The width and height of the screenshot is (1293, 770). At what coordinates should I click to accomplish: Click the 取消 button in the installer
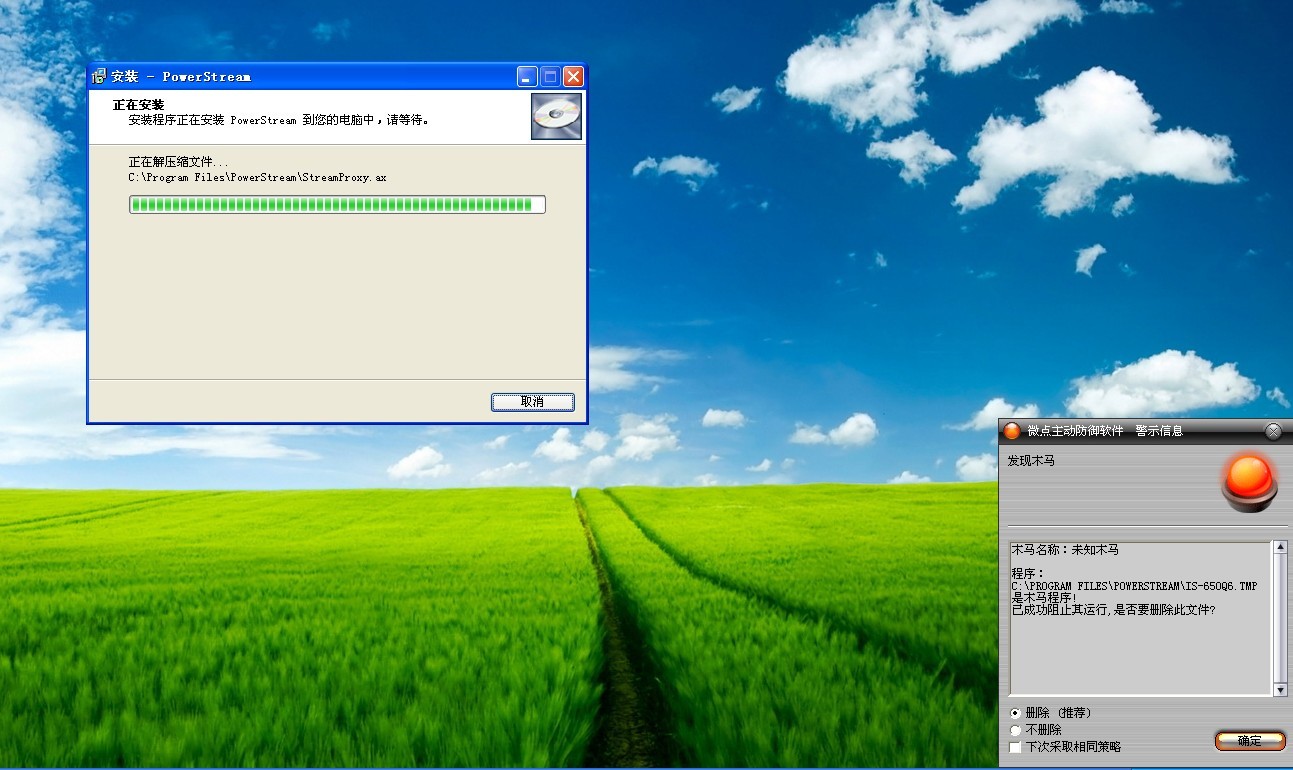[533, 402]
